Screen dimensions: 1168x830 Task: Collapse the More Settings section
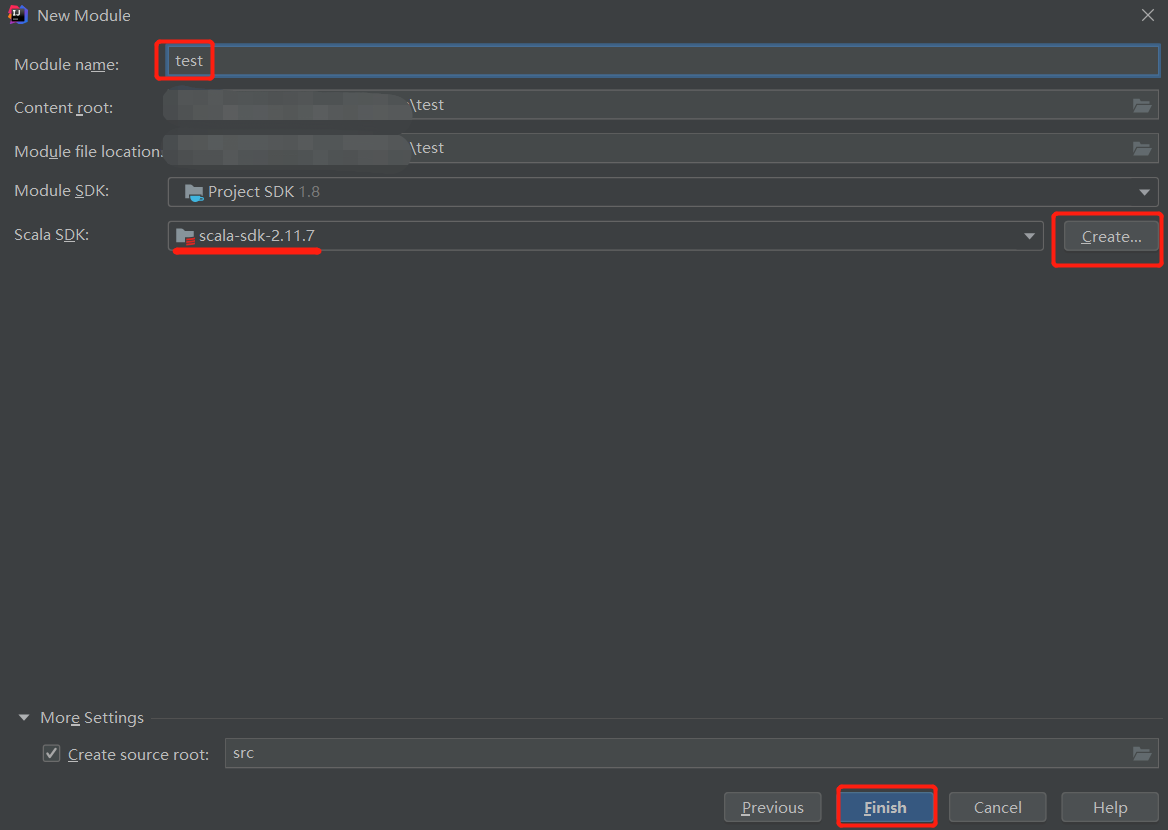tap(23, 718)
